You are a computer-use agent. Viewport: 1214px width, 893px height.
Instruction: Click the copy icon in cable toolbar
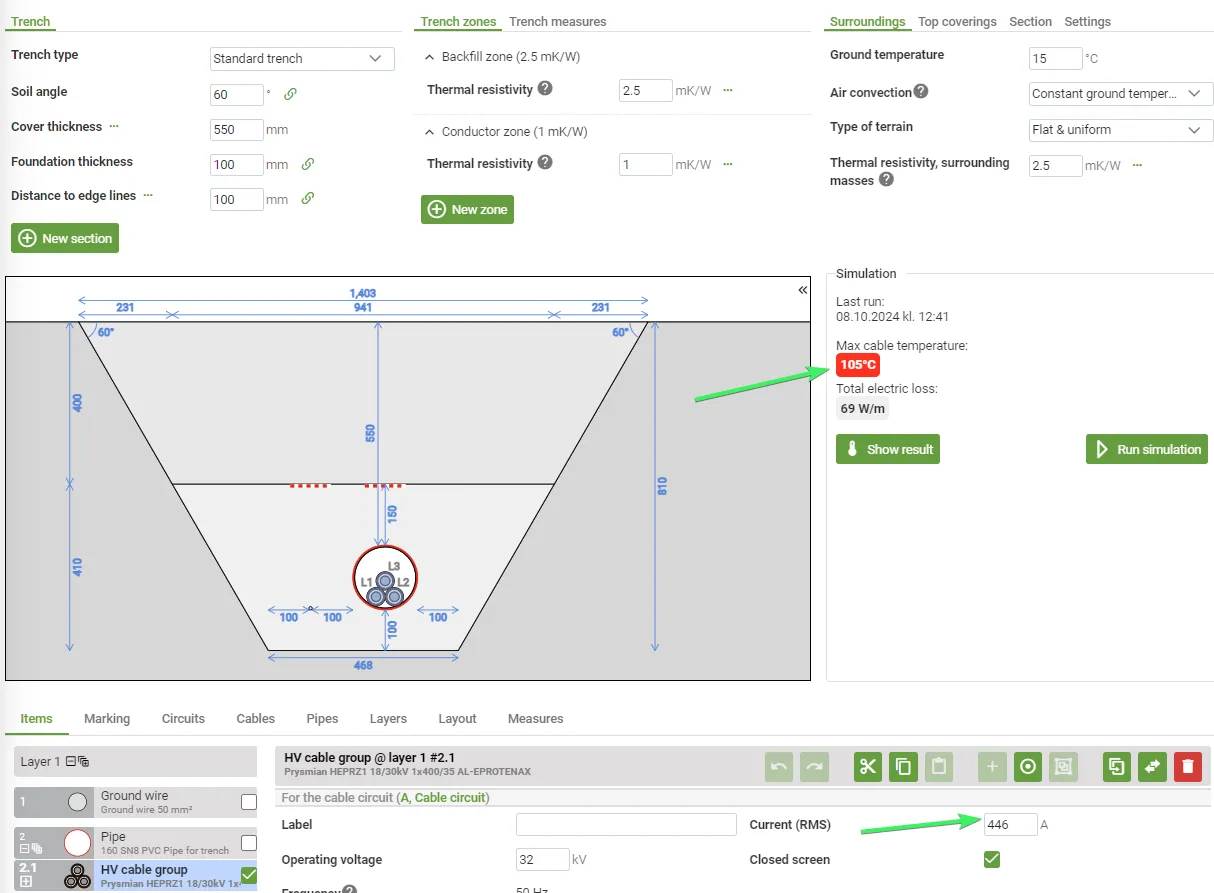pyautogui.click(x=903, y=767)
